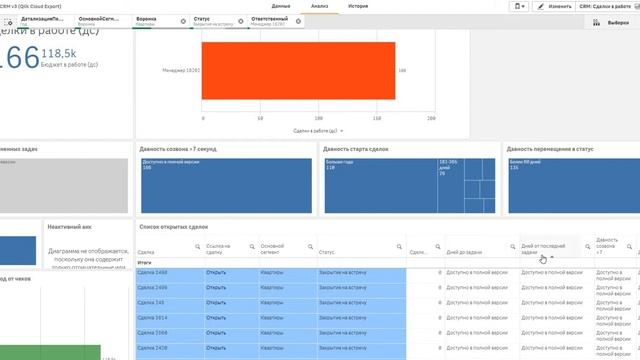The image size is (640, 360).
Task: Open the sheet selector CRM: Сделки в работе
Action: coord(608,7)
